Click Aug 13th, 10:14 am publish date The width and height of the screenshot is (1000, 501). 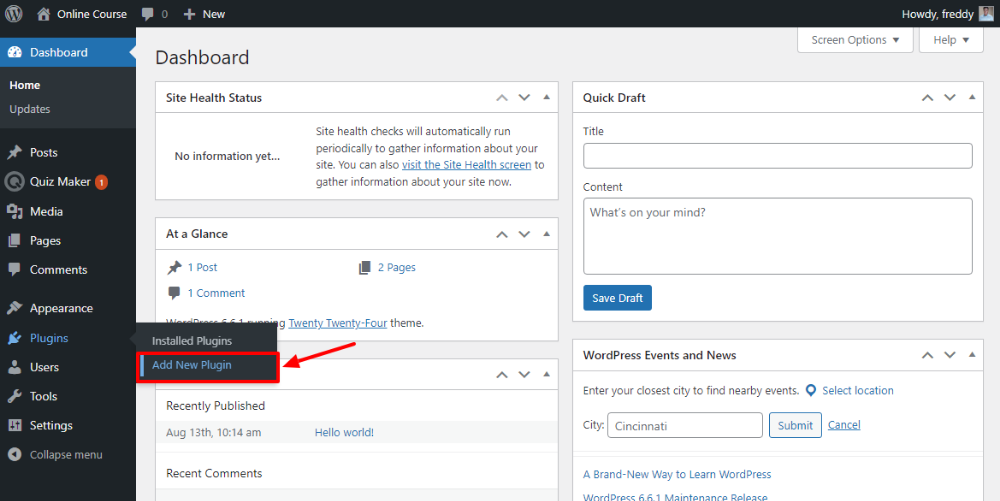214,432
